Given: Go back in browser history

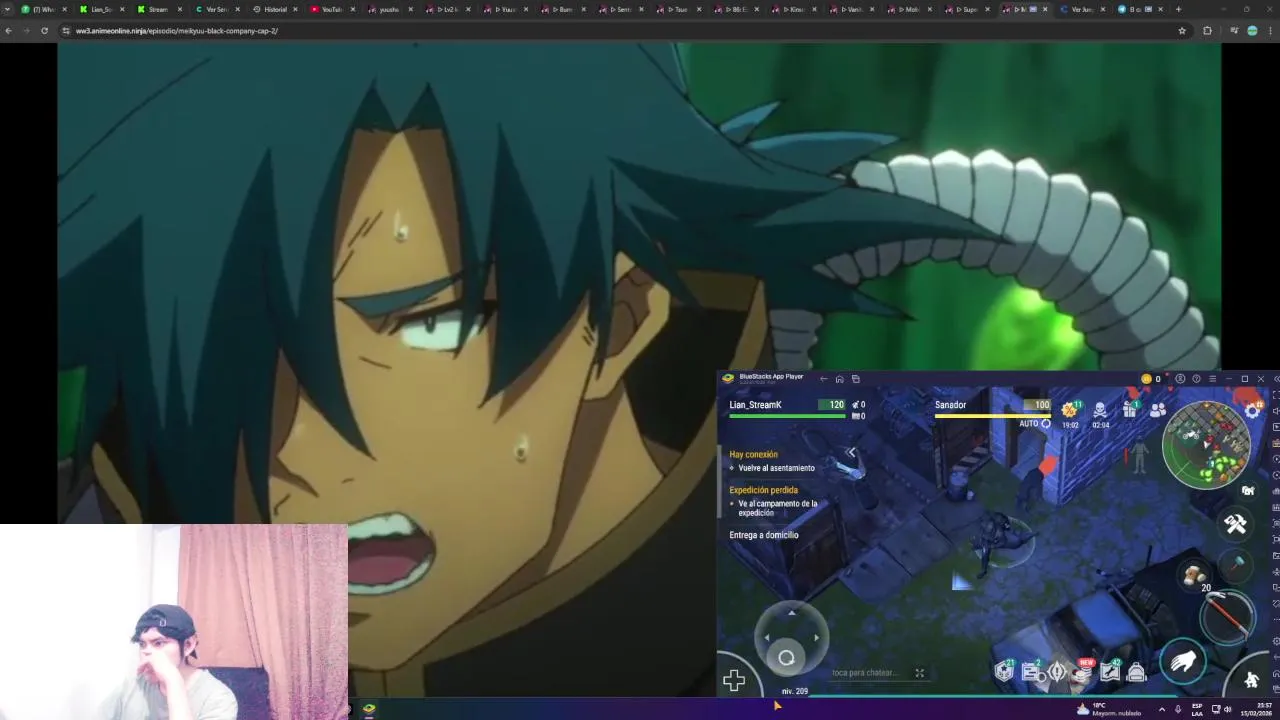Looking at the screenshot, I should [x=8, y=30].
